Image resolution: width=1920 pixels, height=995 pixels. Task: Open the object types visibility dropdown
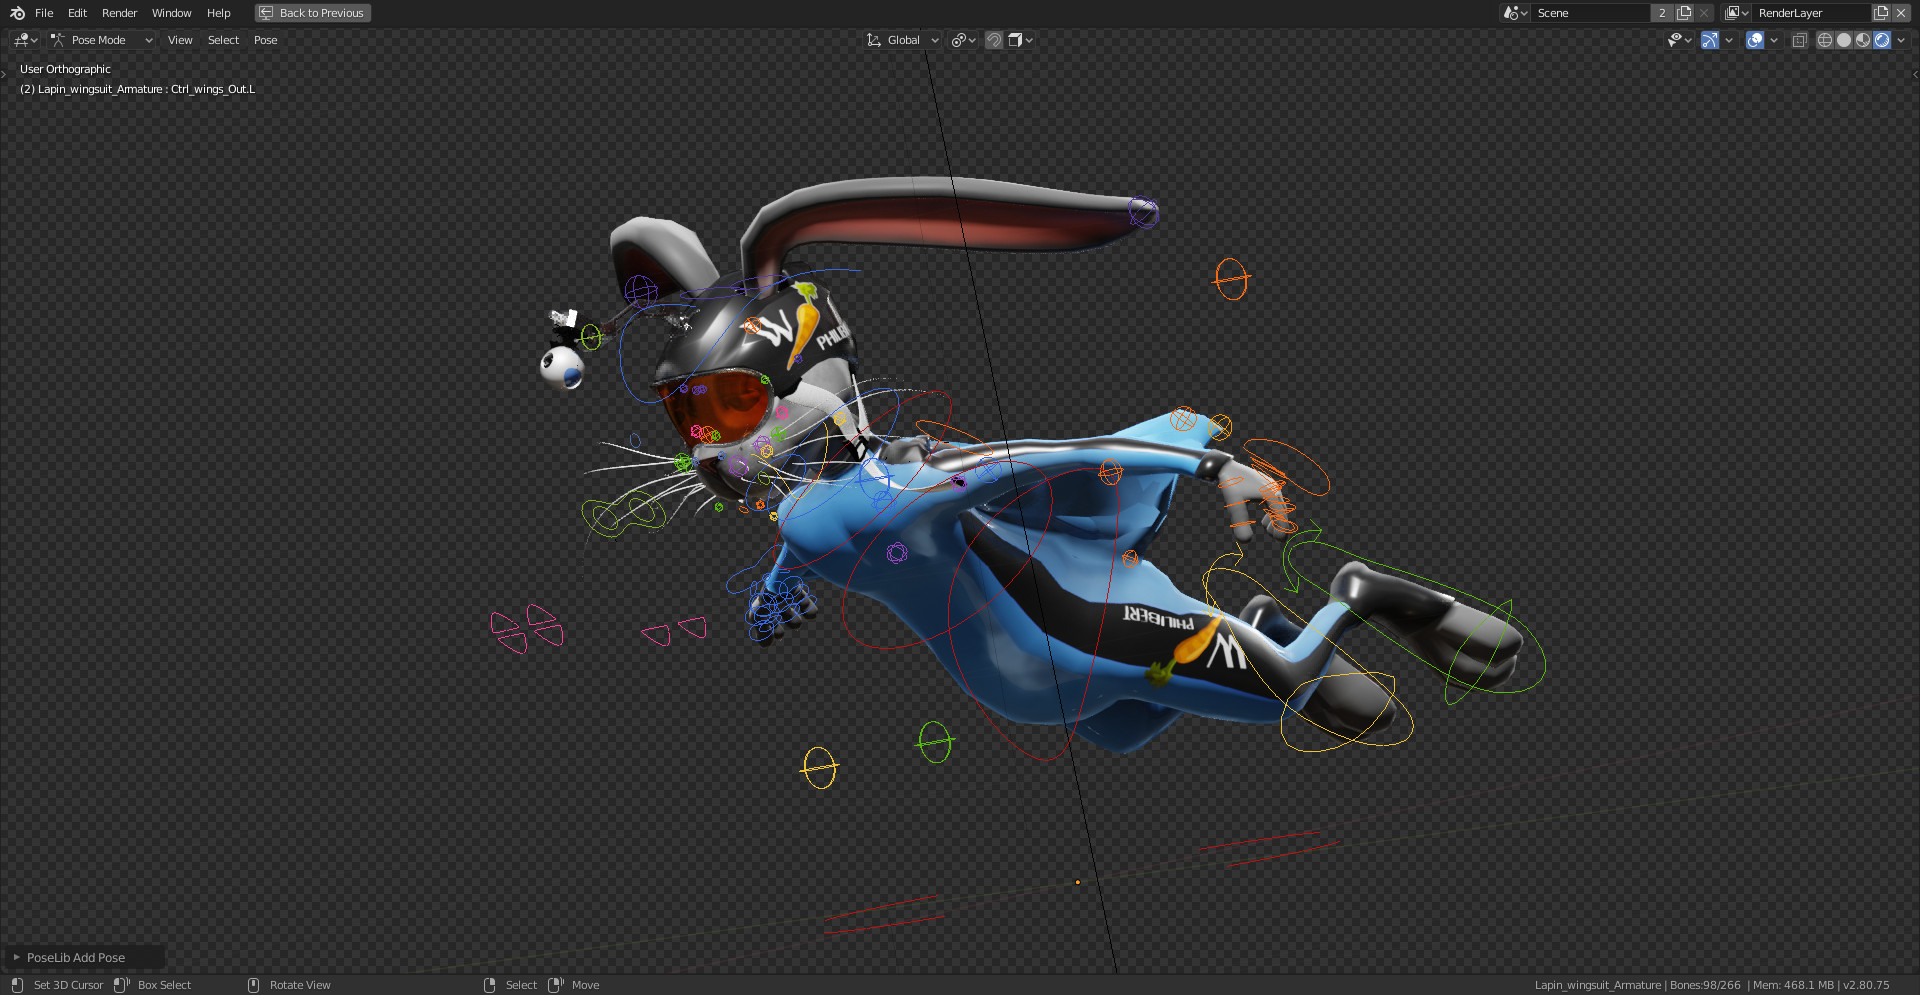tap(1679, 40)
